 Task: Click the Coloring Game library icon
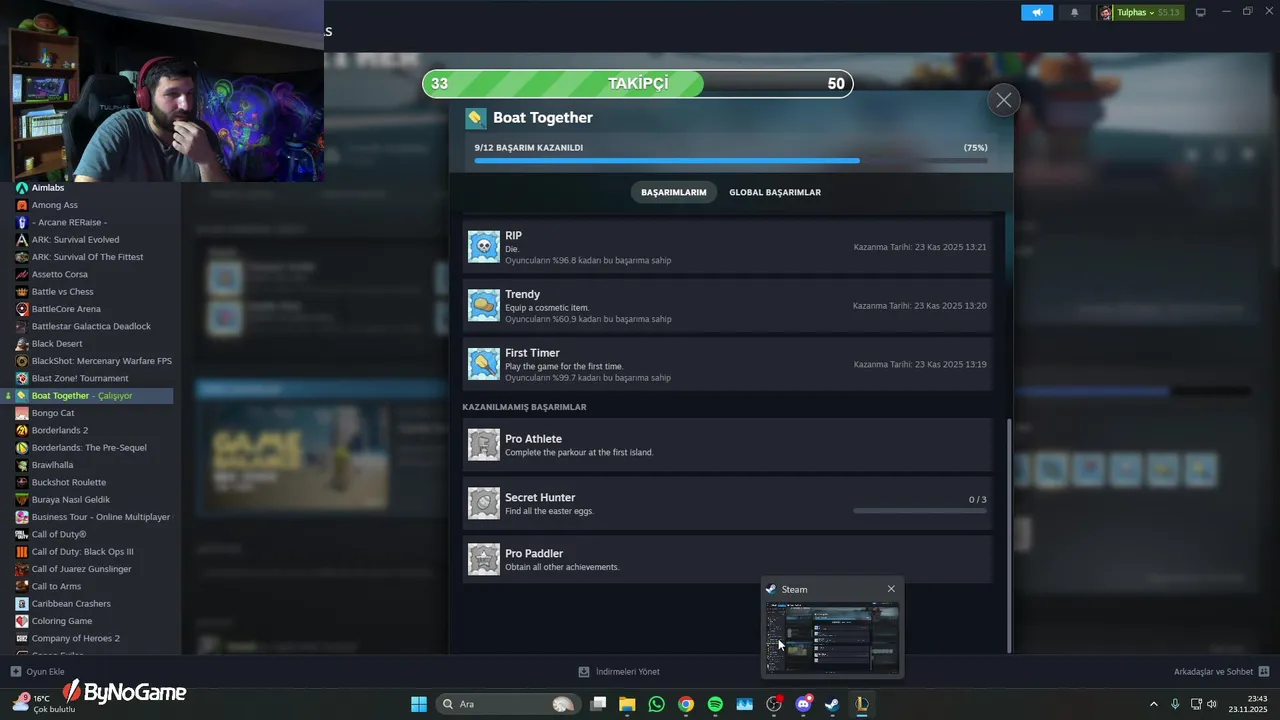pos(22,621)
